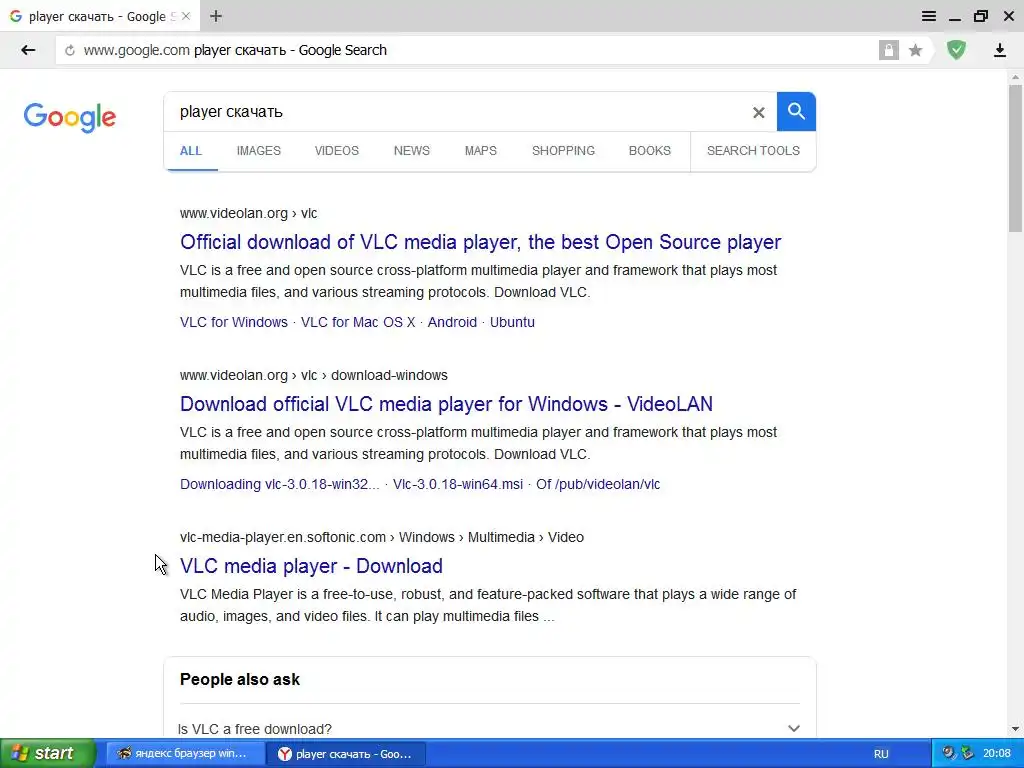
Task: Open 'Official download of VLC media player' result
Action: pyautogui.click(x=480, y=242)
